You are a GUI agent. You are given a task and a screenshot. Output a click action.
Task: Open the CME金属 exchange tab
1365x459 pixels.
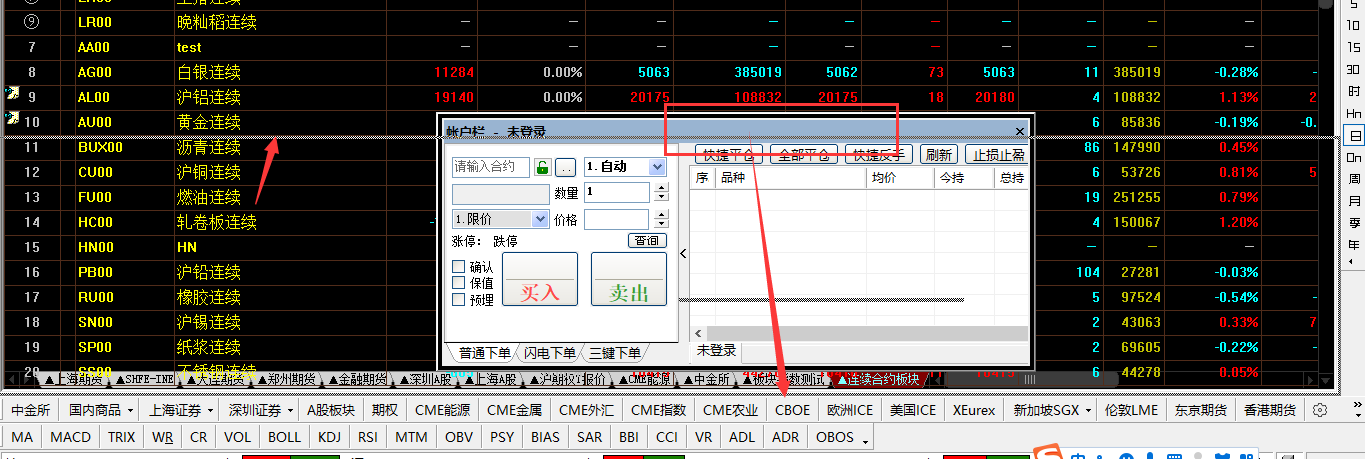point(515,410)
